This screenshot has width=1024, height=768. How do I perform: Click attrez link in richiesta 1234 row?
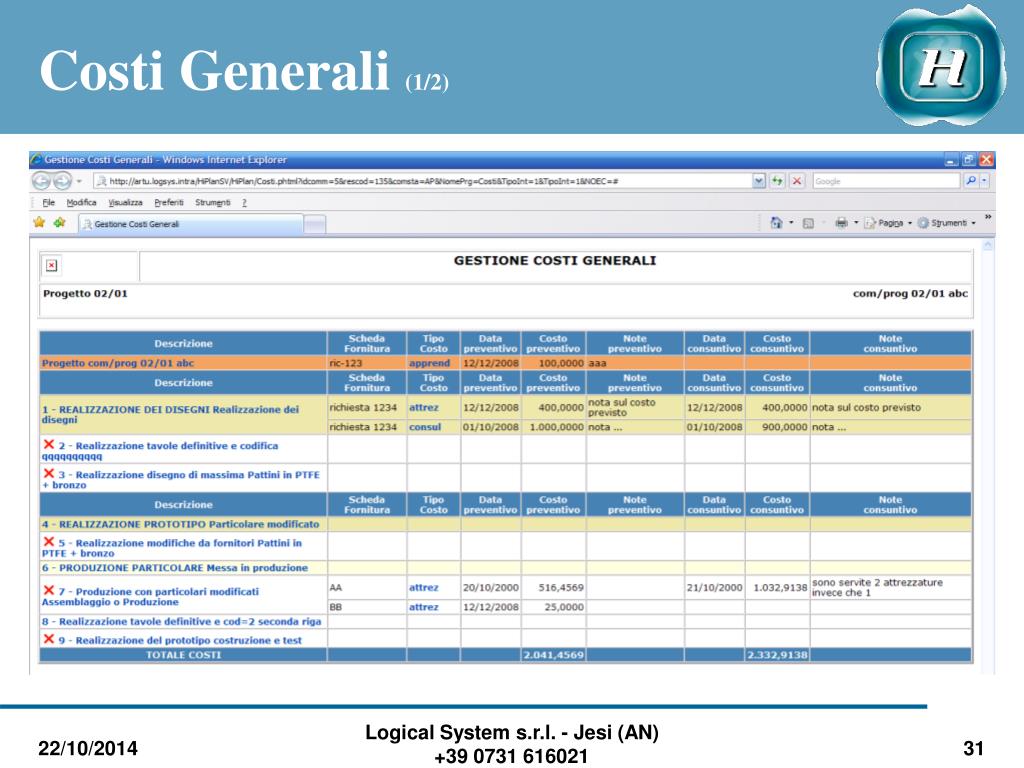tap(424, 408)
